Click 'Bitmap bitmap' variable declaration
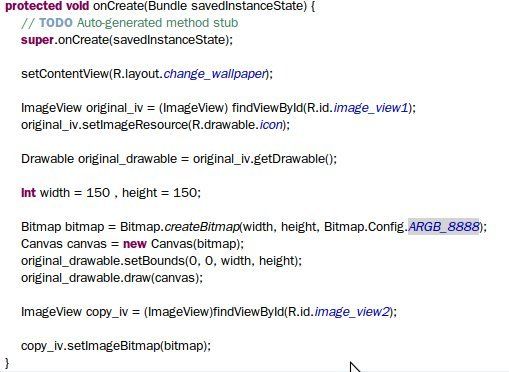 (x=63, y=227)
